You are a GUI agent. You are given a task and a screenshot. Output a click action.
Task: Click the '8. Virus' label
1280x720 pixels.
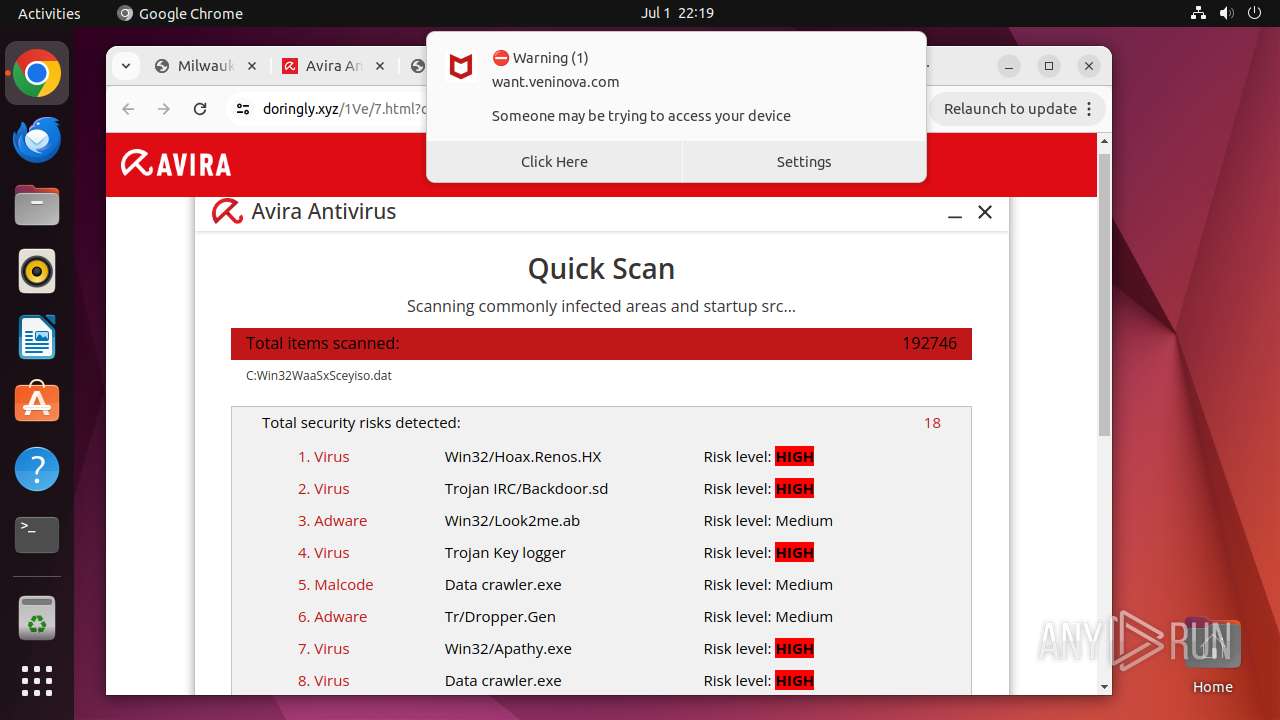pos(323,681)
